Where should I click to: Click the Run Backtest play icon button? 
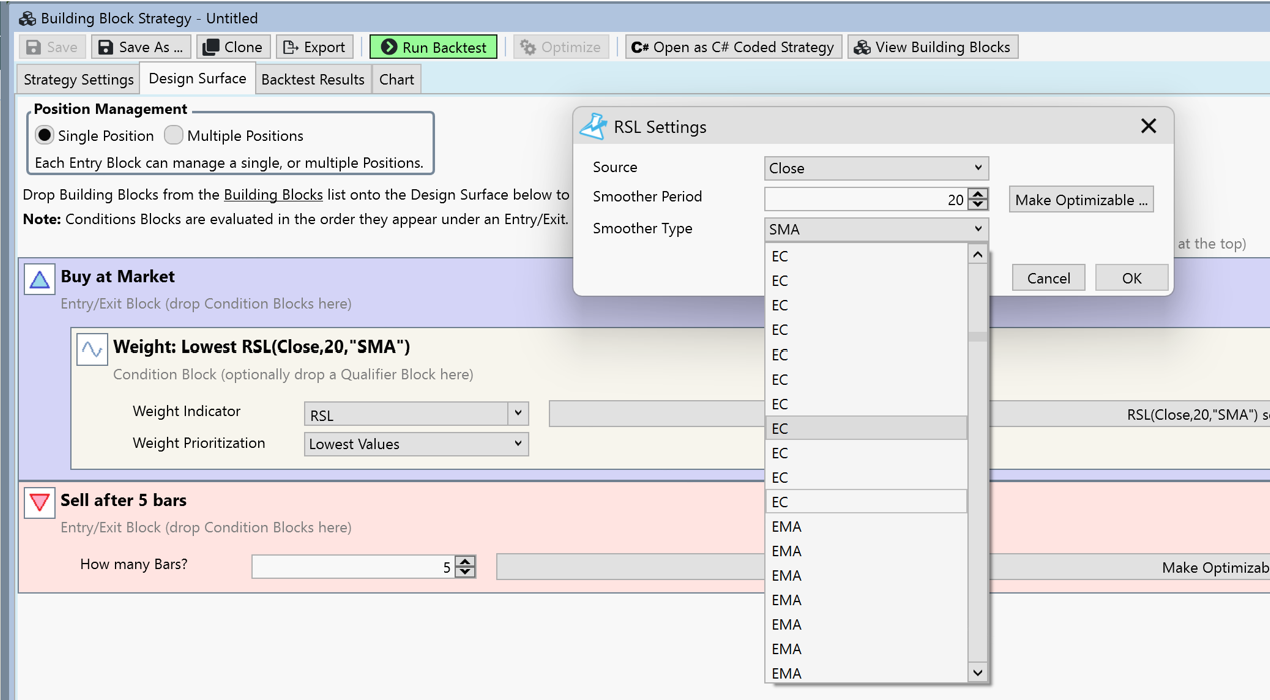point(433,47)
